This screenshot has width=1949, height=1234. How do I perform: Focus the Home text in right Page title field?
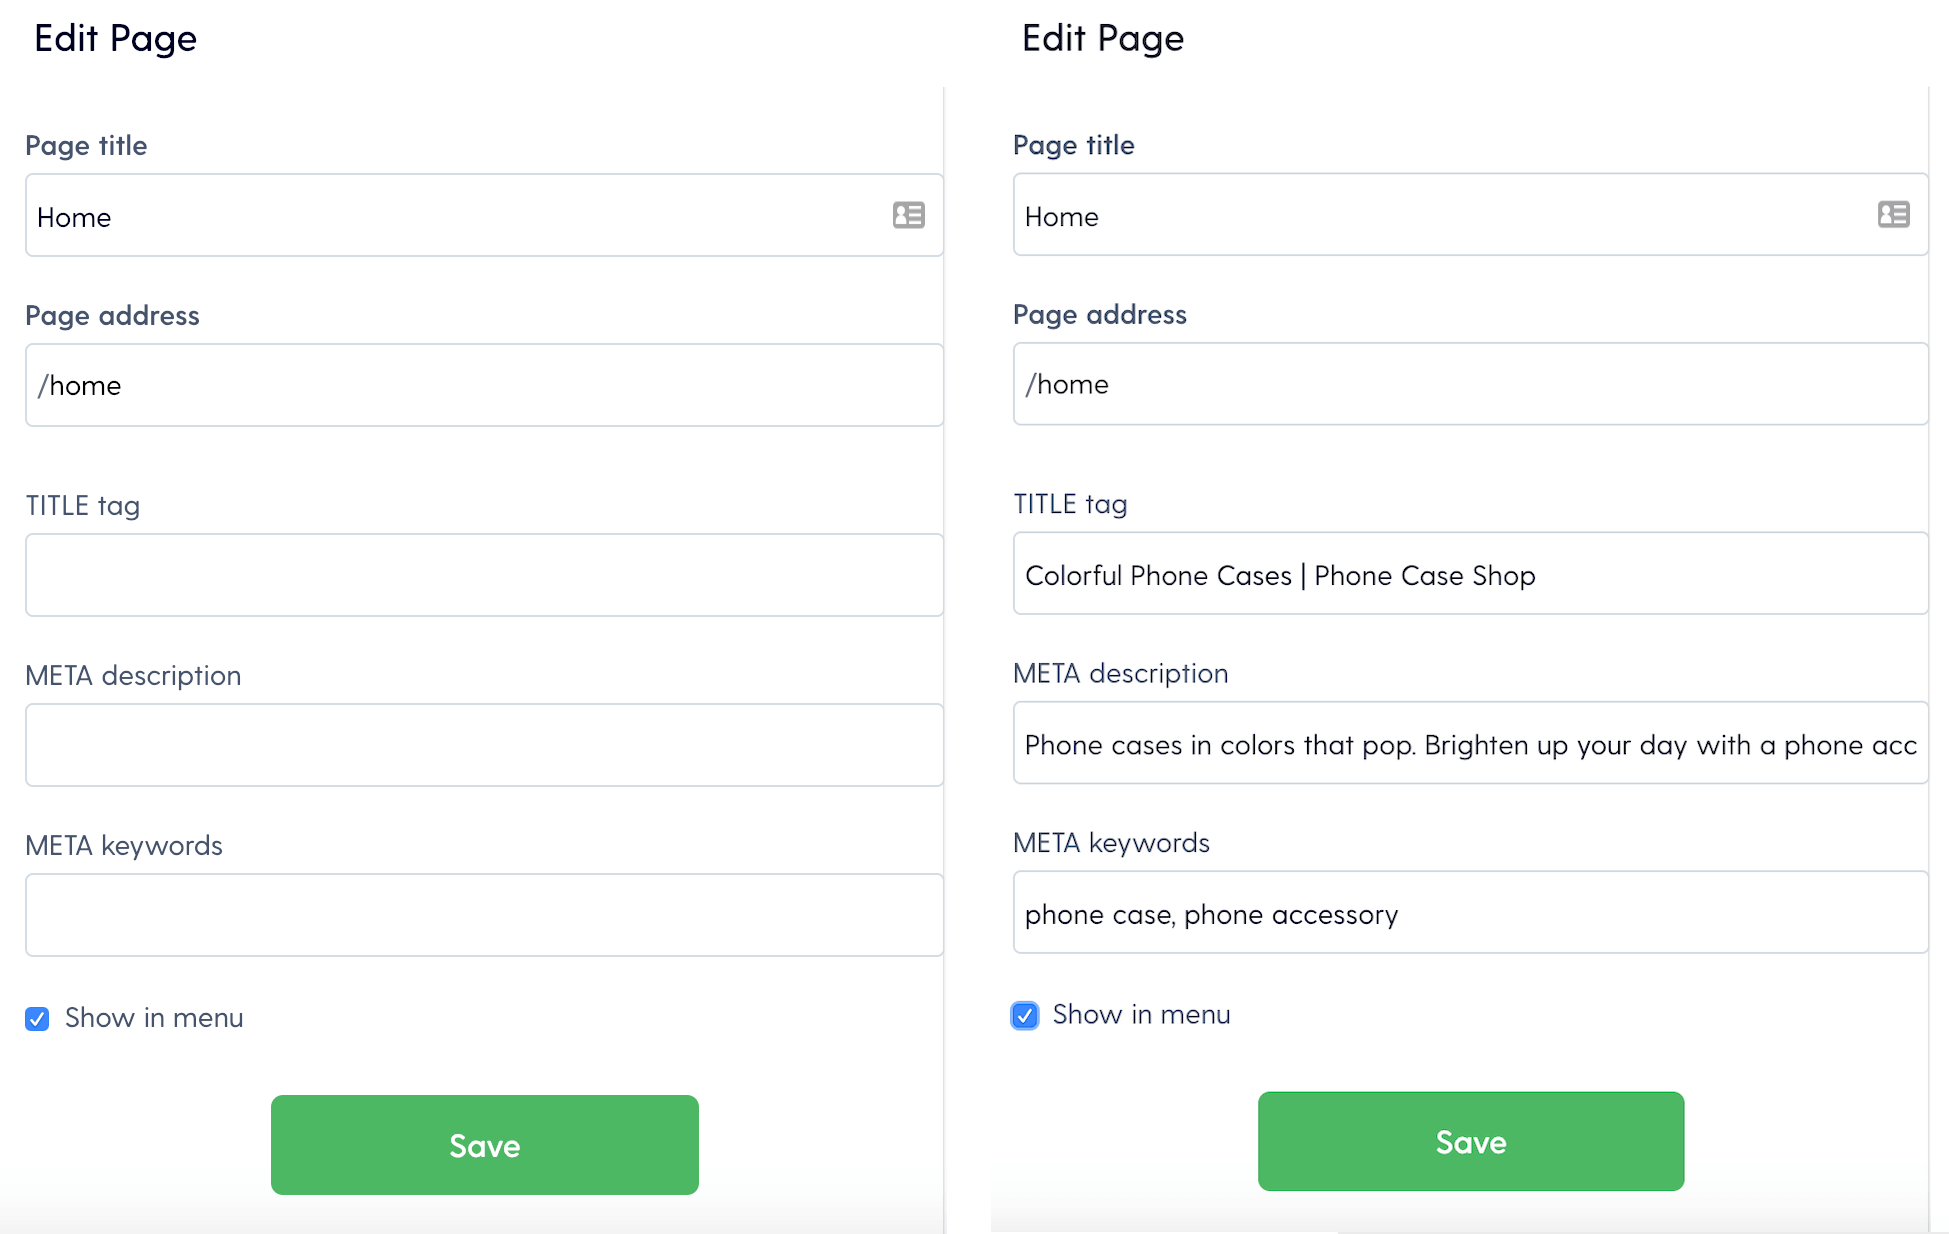click(x=1062, y=216)
